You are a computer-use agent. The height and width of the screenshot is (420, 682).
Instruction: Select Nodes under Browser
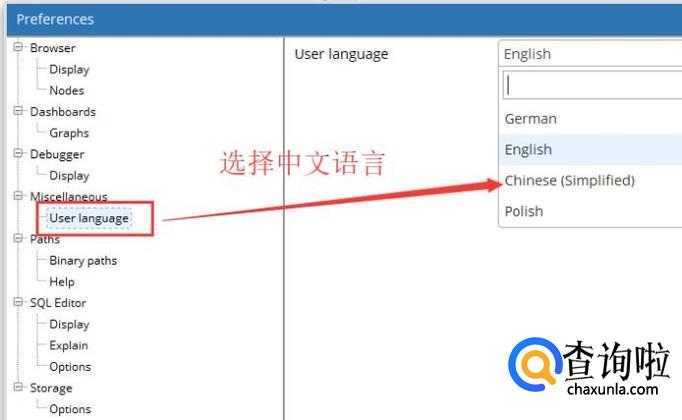67,90
